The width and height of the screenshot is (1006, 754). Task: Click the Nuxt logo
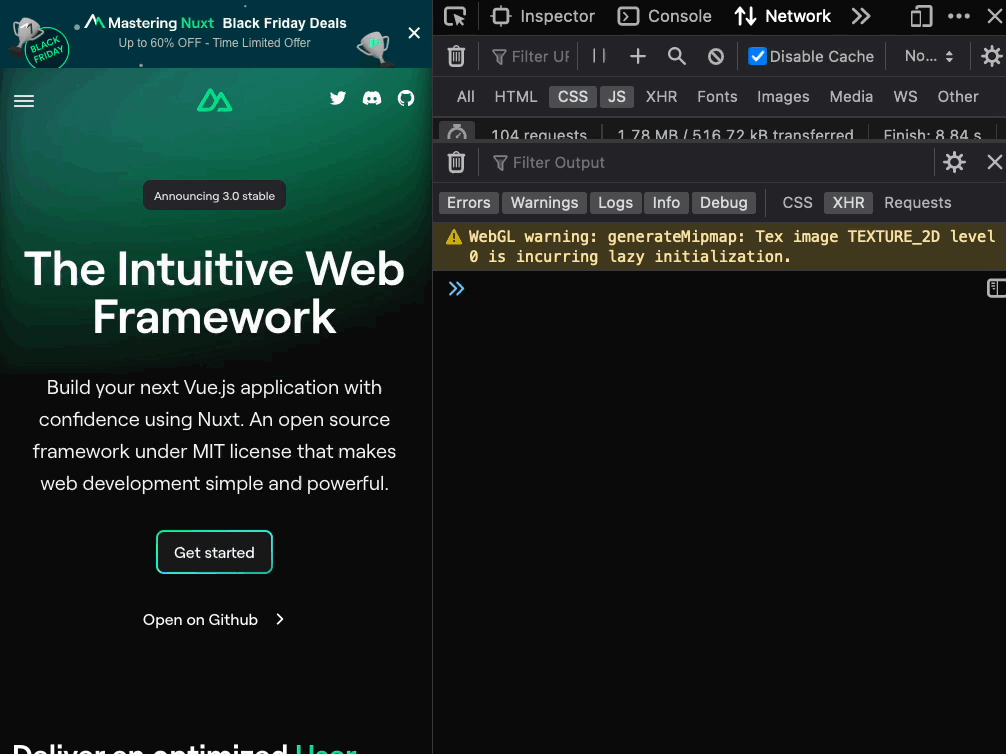[214, 101]
